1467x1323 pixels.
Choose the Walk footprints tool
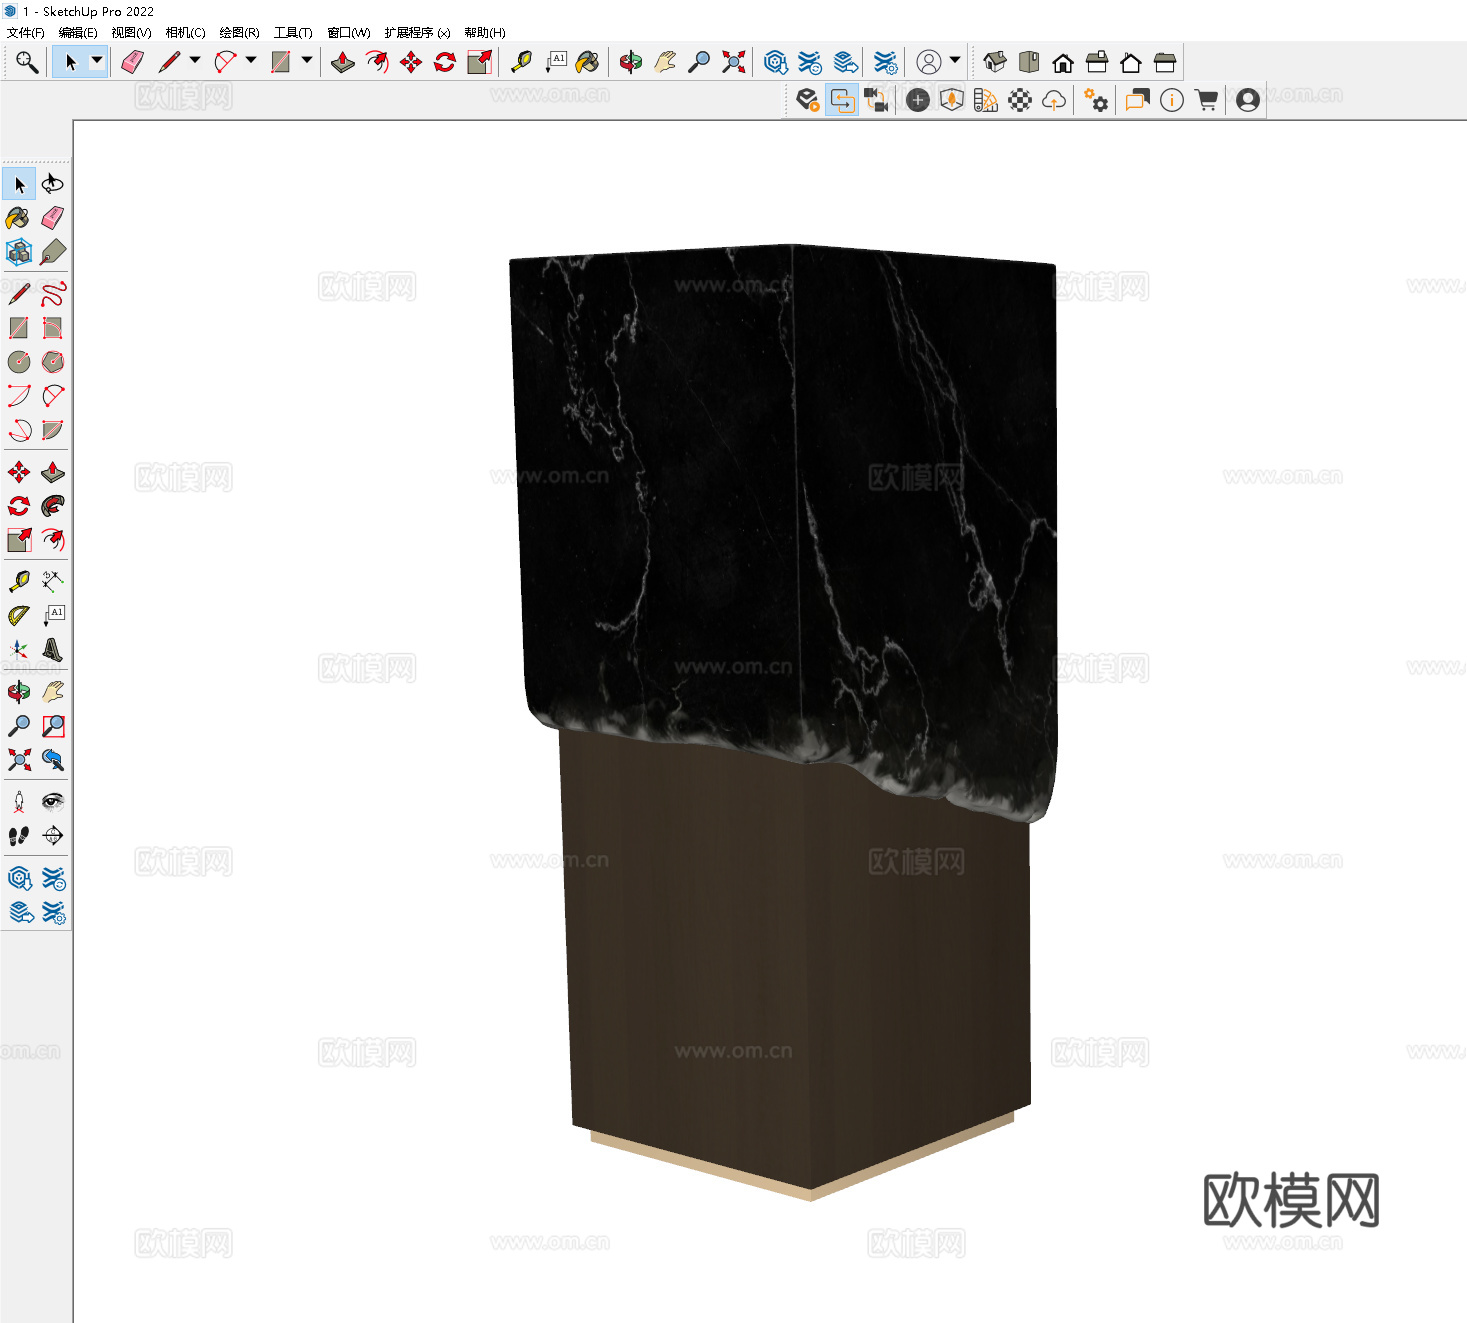click(19, 836)
